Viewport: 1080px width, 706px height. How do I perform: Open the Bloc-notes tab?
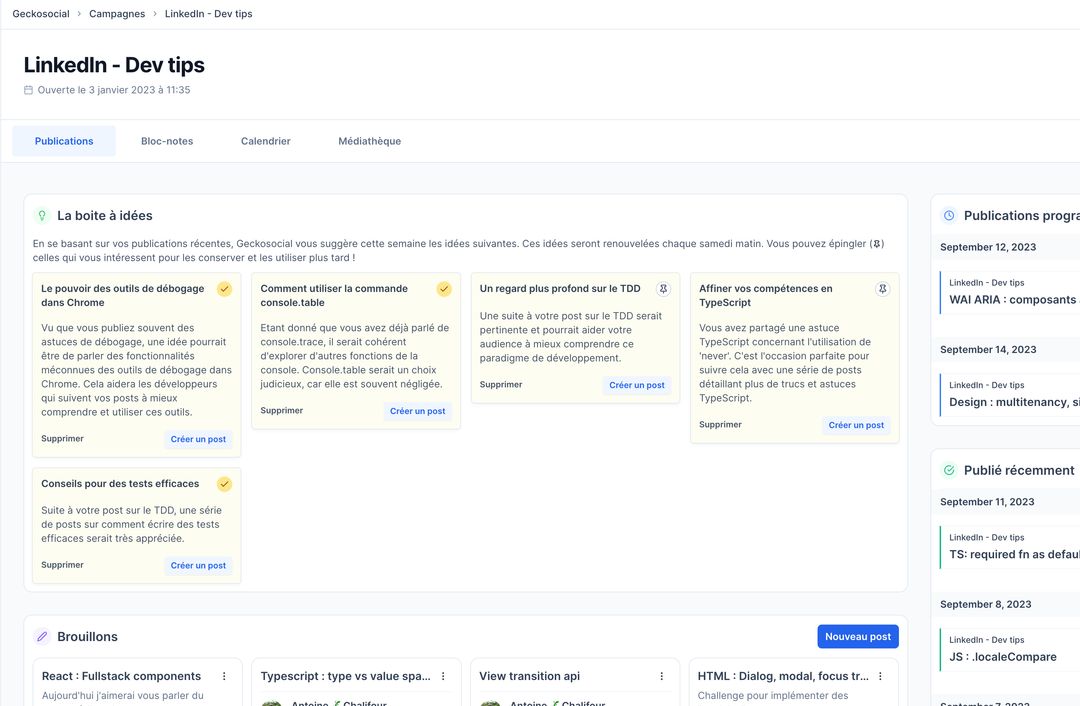click(167, 141)
